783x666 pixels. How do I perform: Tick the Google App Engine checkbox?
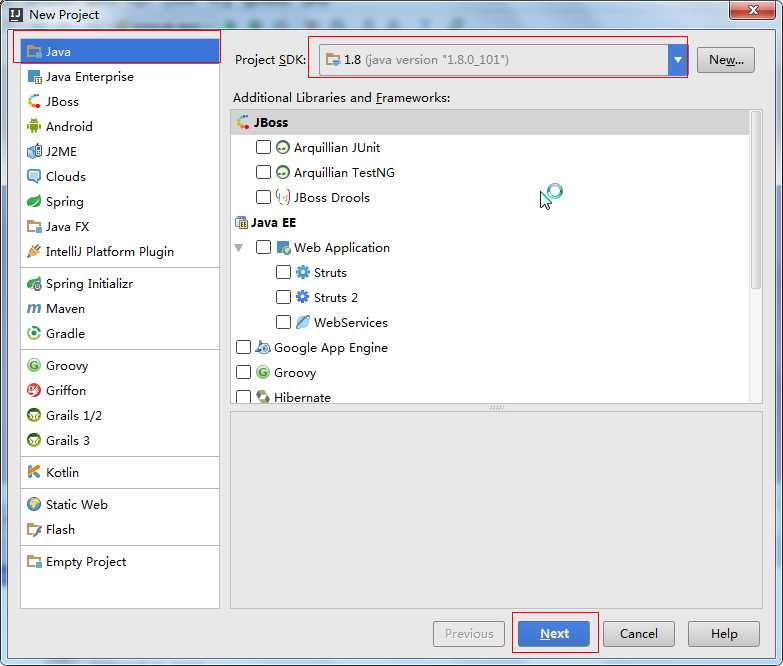[x=243, y=347]
